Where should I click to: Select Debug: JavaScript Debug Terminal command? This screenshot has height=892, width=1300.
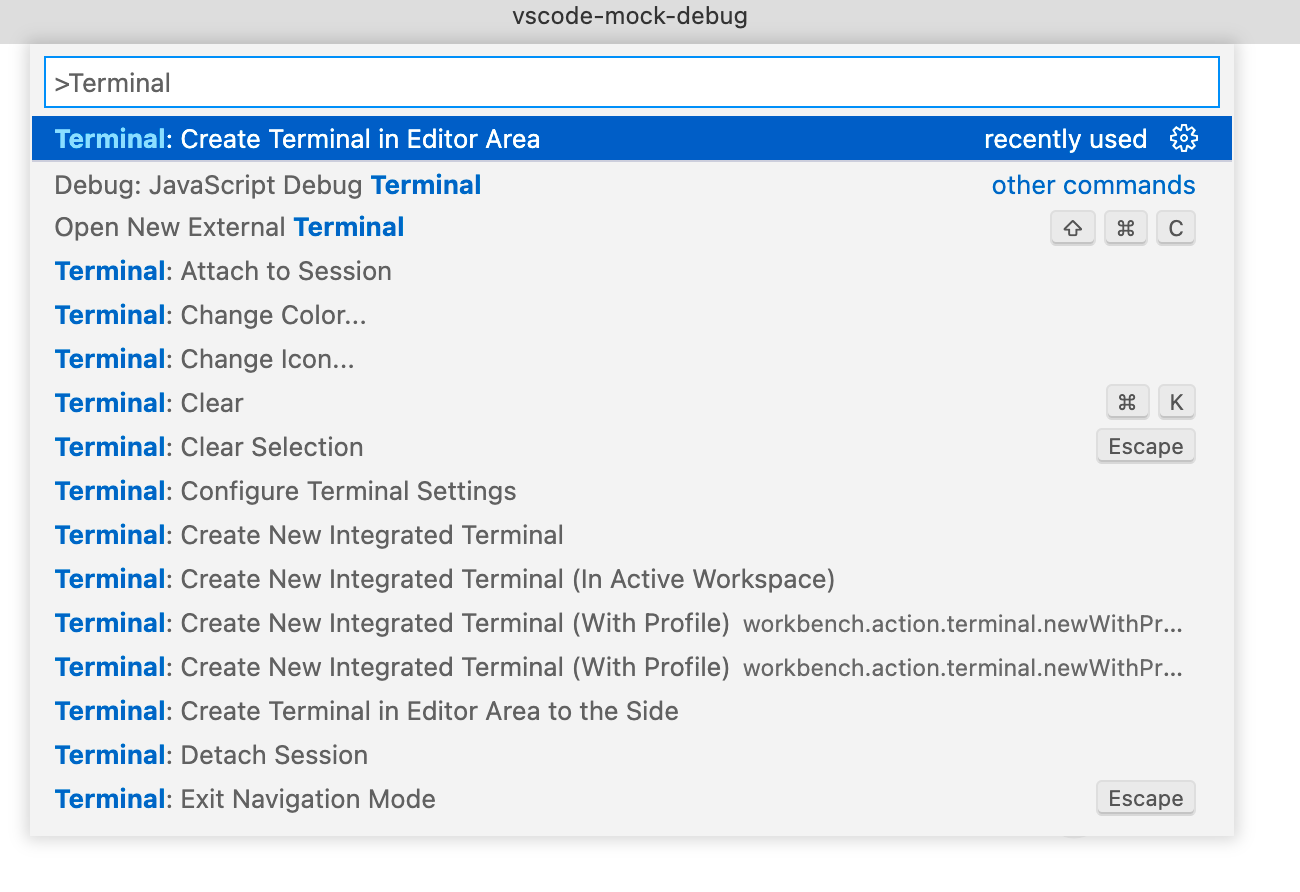tap(267, 184)
